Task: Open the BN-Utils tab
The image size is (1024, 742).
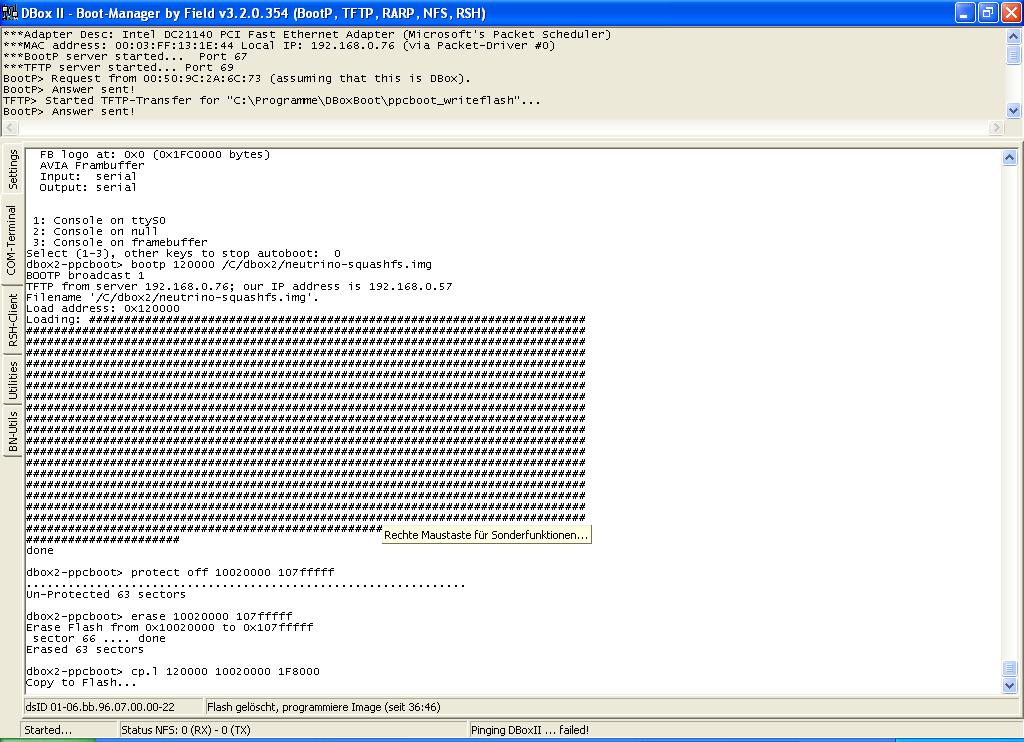Action: pyautogui.click(x=12, y=431)
